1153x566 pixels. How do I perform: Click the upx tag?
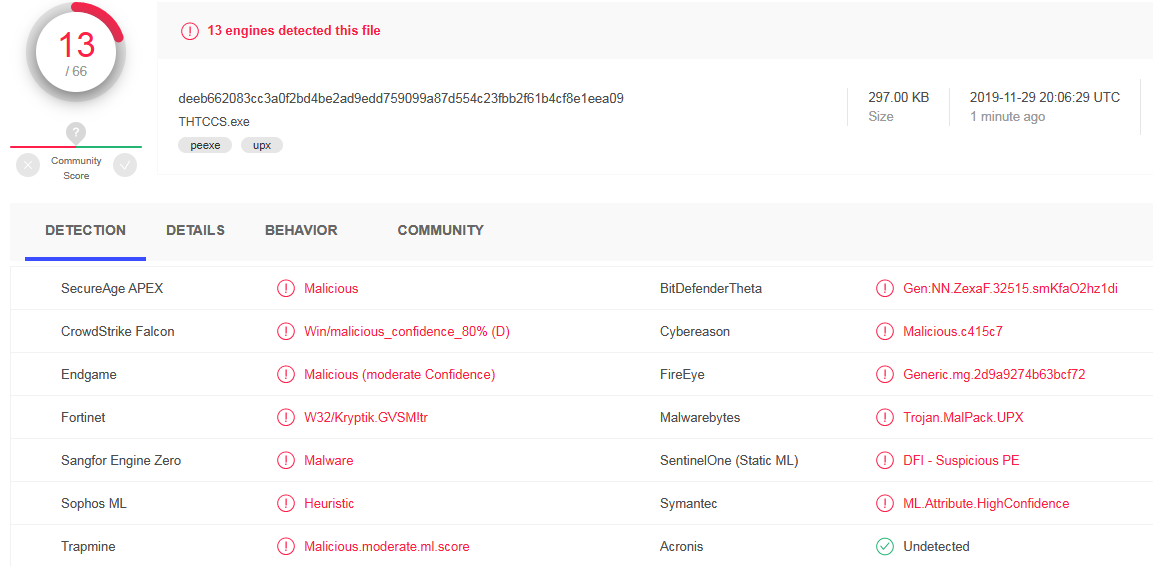262,145
